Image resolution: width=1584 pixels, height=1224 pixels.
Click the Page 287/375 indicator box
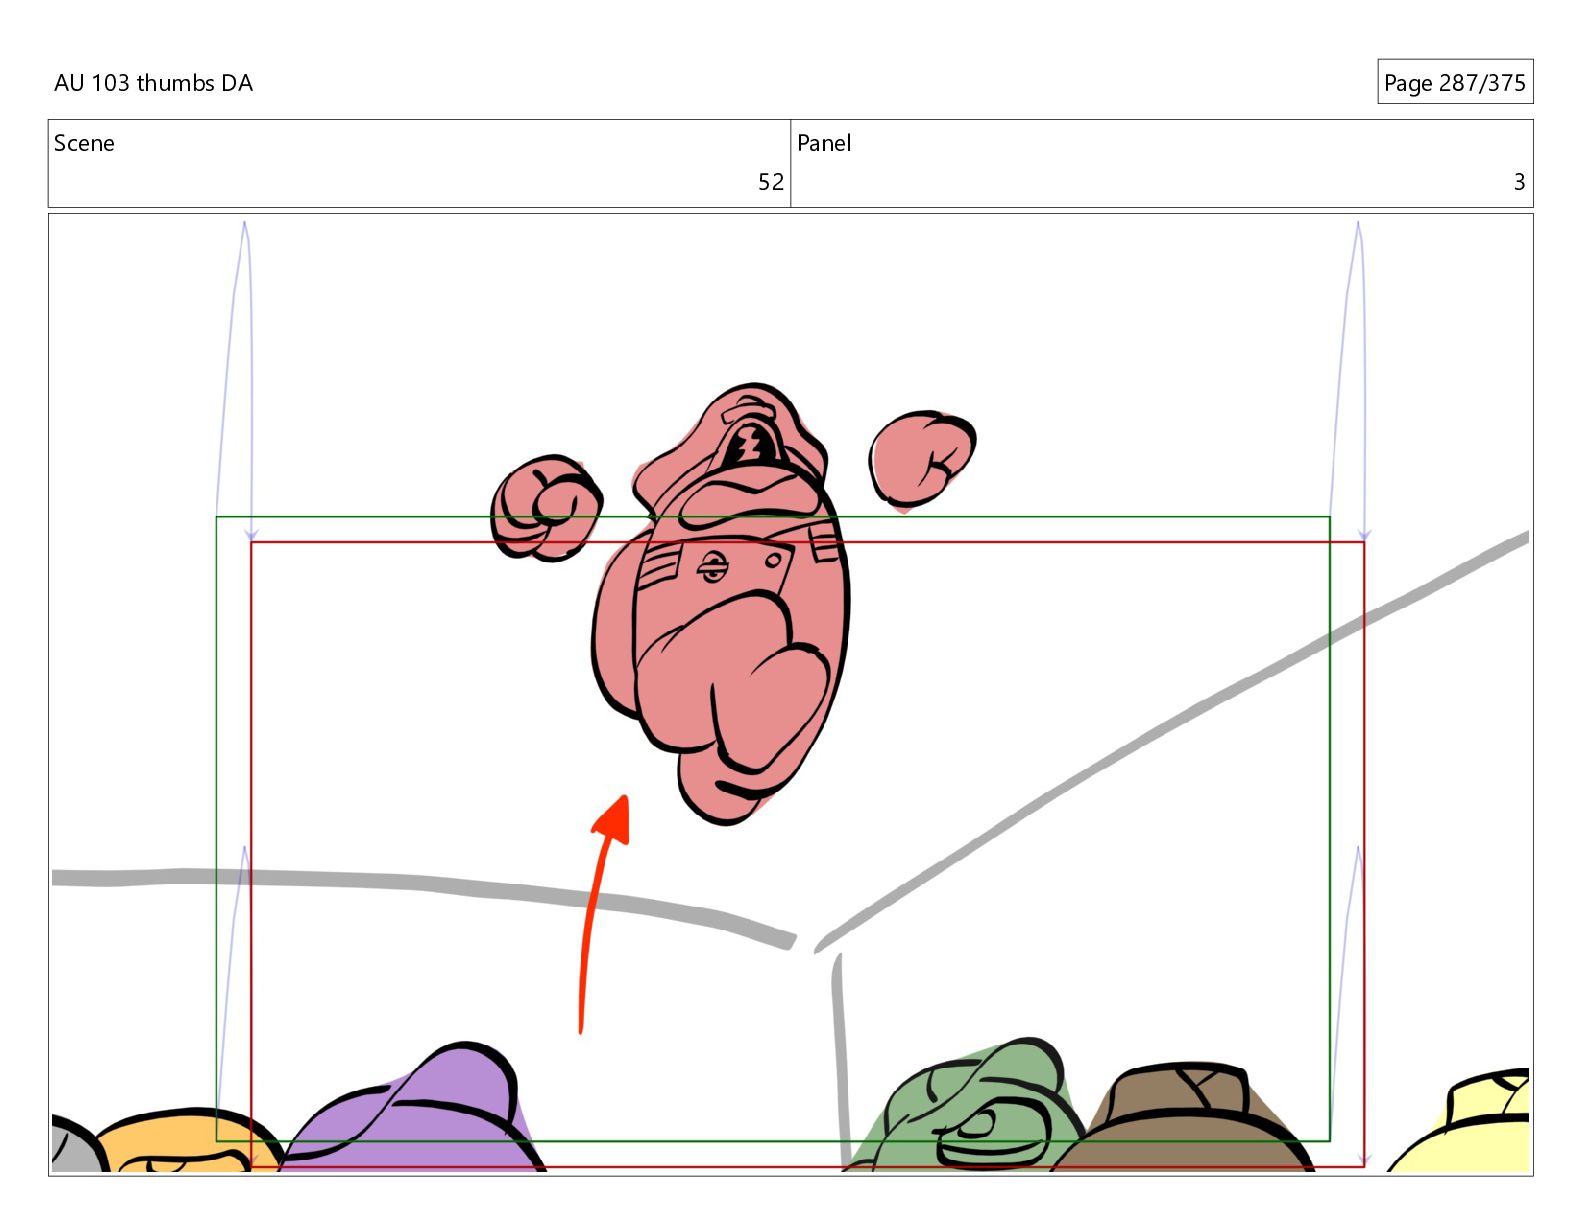[1454, 82]
